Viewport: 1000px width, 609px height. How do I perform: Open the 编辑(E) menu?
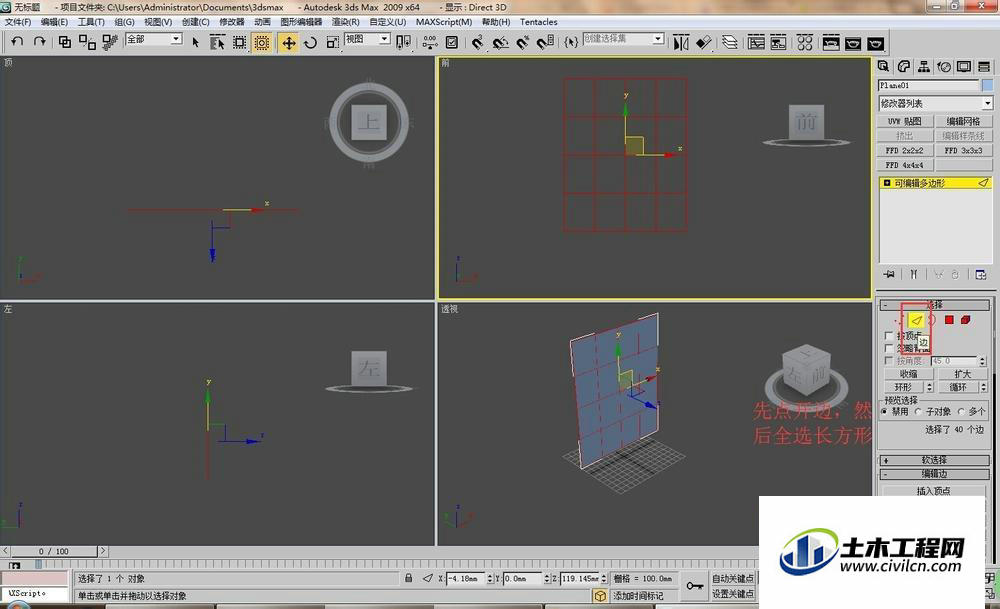click(54, 22)
